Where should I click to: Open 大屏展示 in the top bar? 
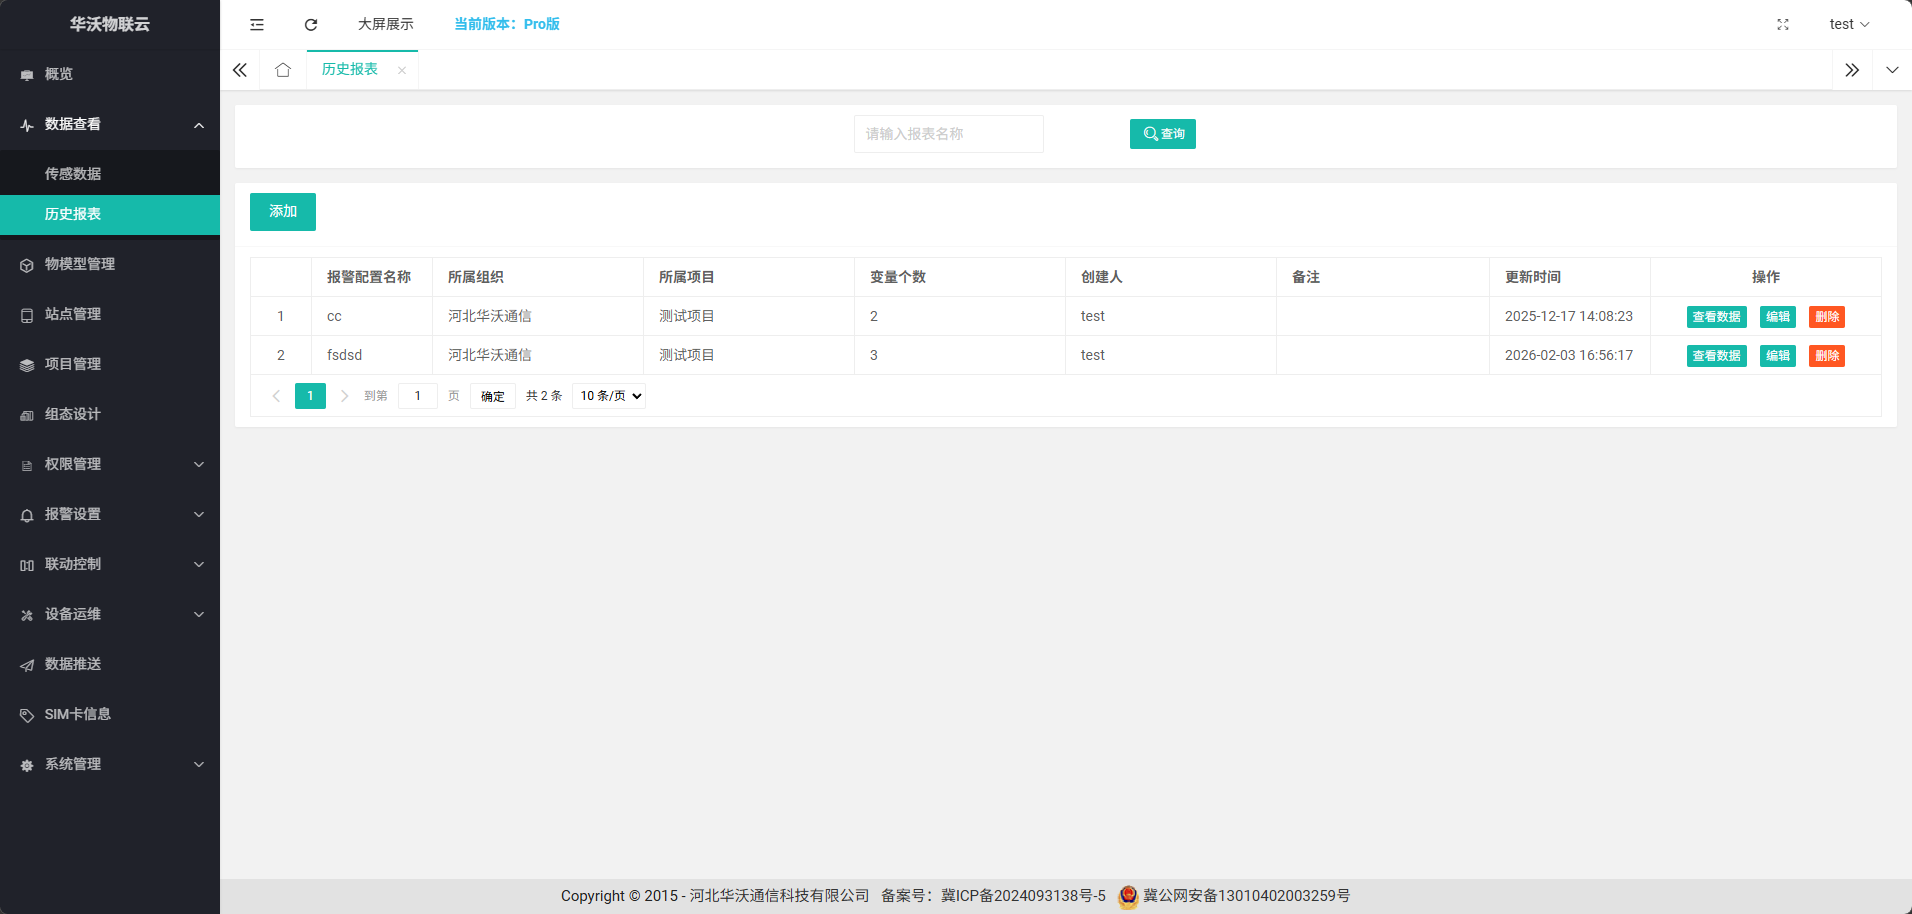click(x=385, y=24)
